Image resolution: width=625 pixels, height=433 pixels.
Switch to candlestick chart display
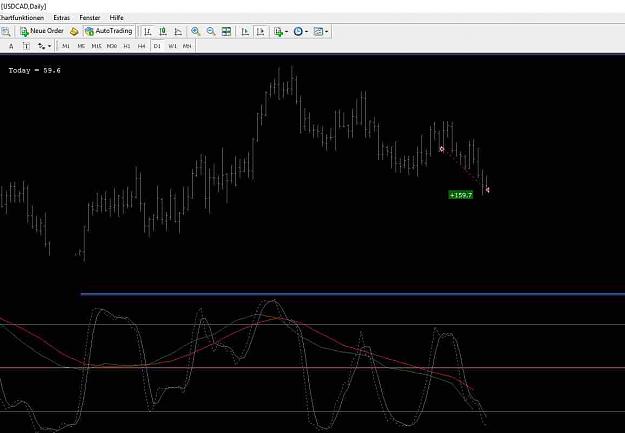tap(163, 31)
